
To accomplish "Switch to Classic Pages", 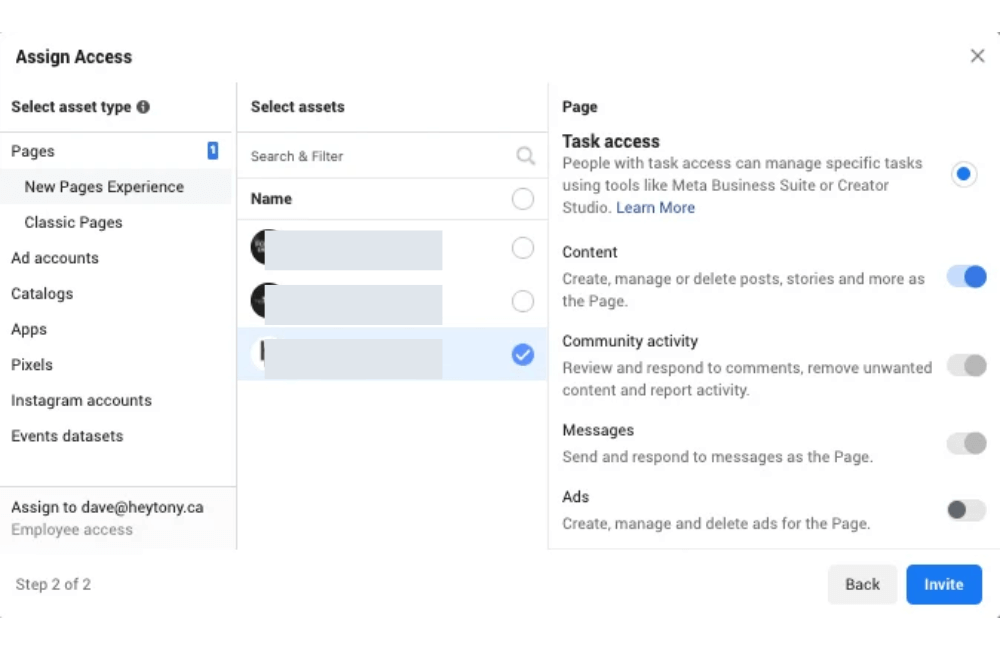I will click(x=74, y=222).
